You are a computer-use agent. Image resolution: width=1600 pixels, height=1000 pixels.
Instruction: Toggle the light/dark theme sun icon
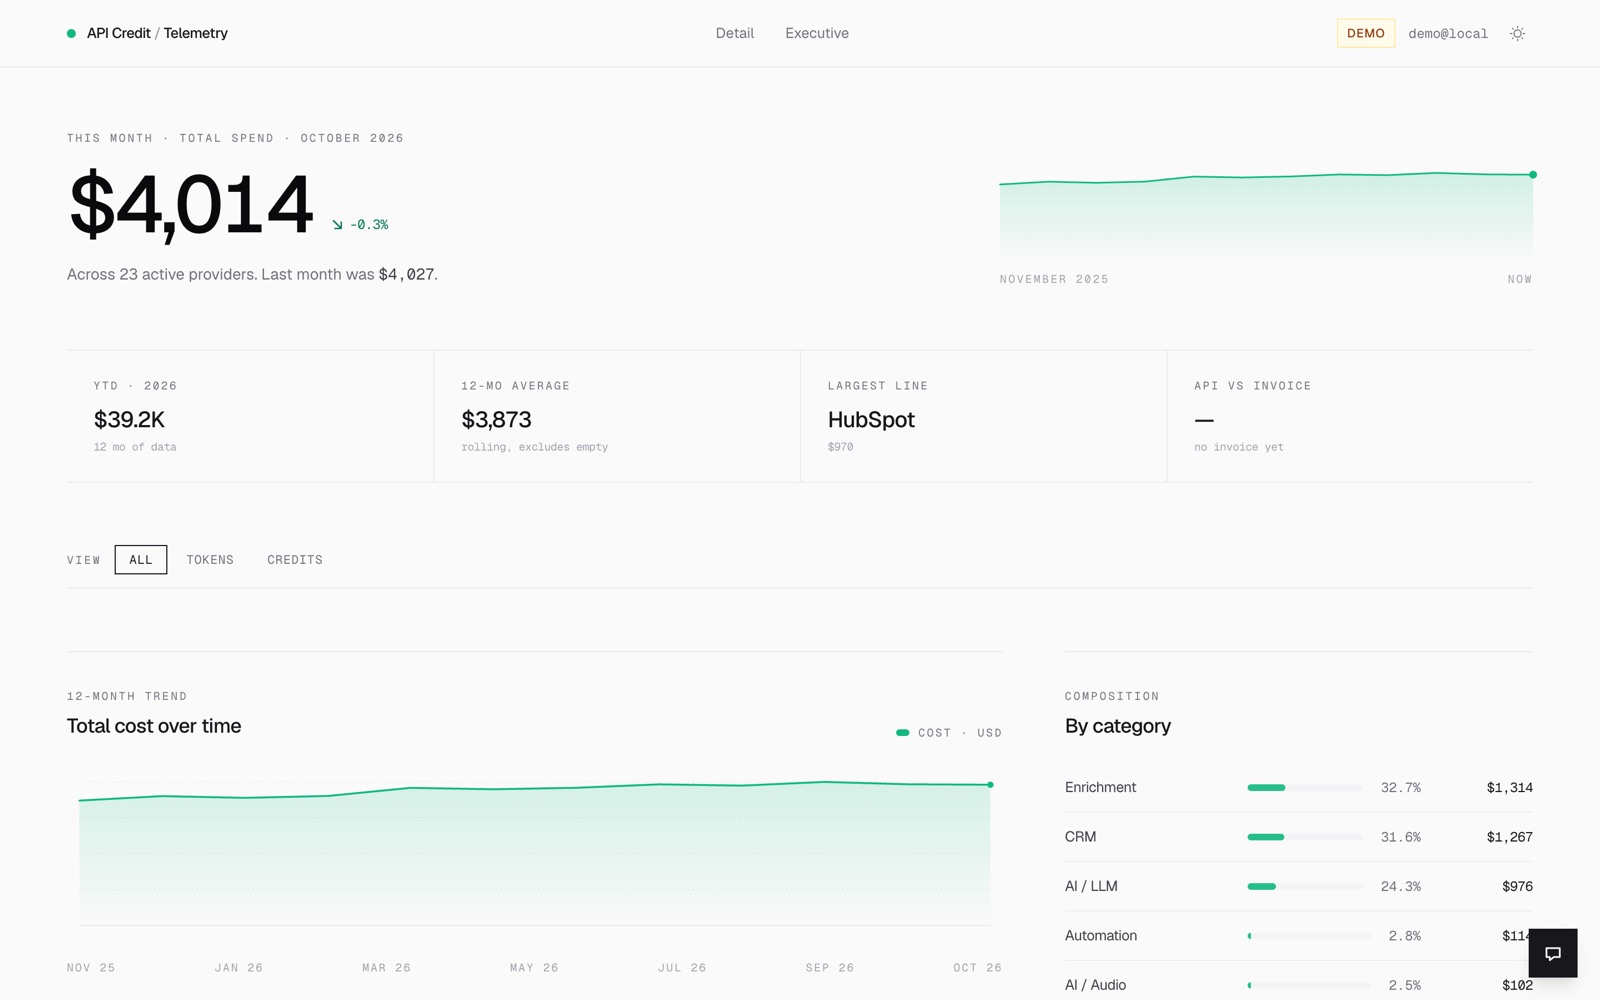[1517, 34]
